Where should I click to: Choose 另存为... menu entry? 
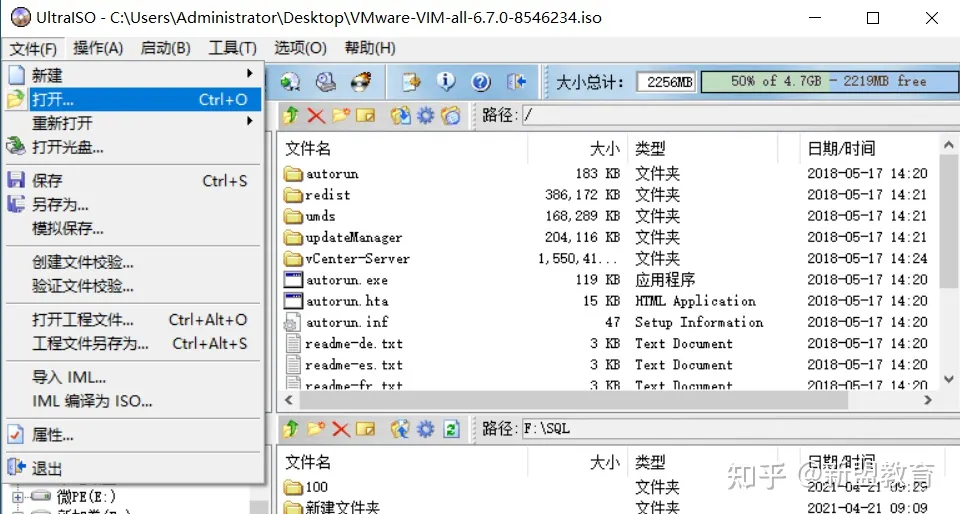[x=60, y=205]
